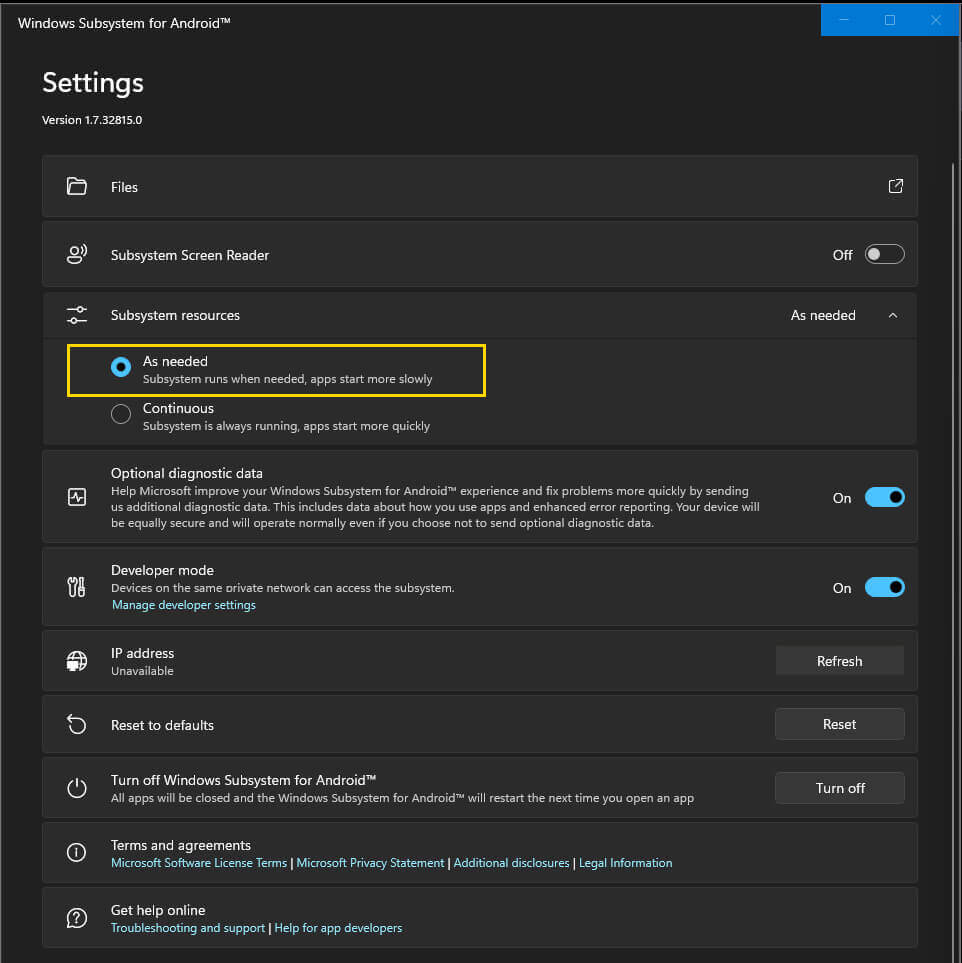Click the Subsystem resources sliders icon
This screenshot has height=963, width=962.
77,315
